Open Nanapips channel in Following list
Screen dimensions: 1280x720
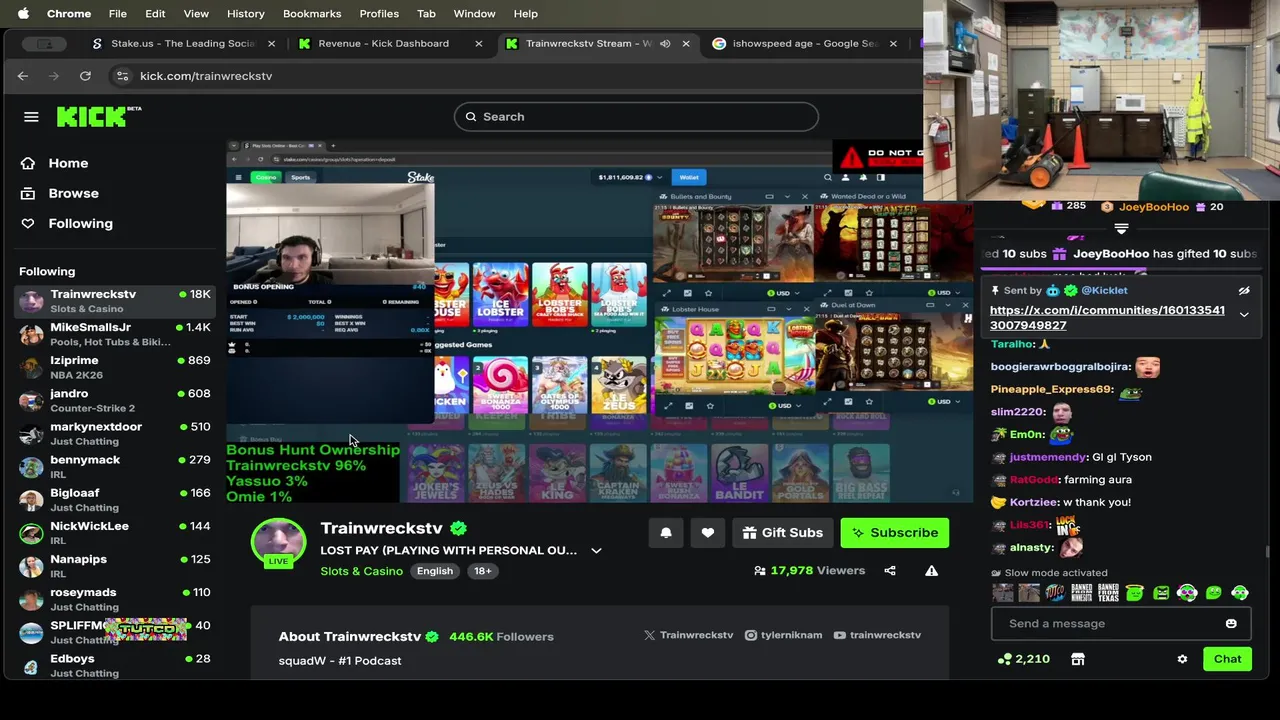click(x=115, y=565)
